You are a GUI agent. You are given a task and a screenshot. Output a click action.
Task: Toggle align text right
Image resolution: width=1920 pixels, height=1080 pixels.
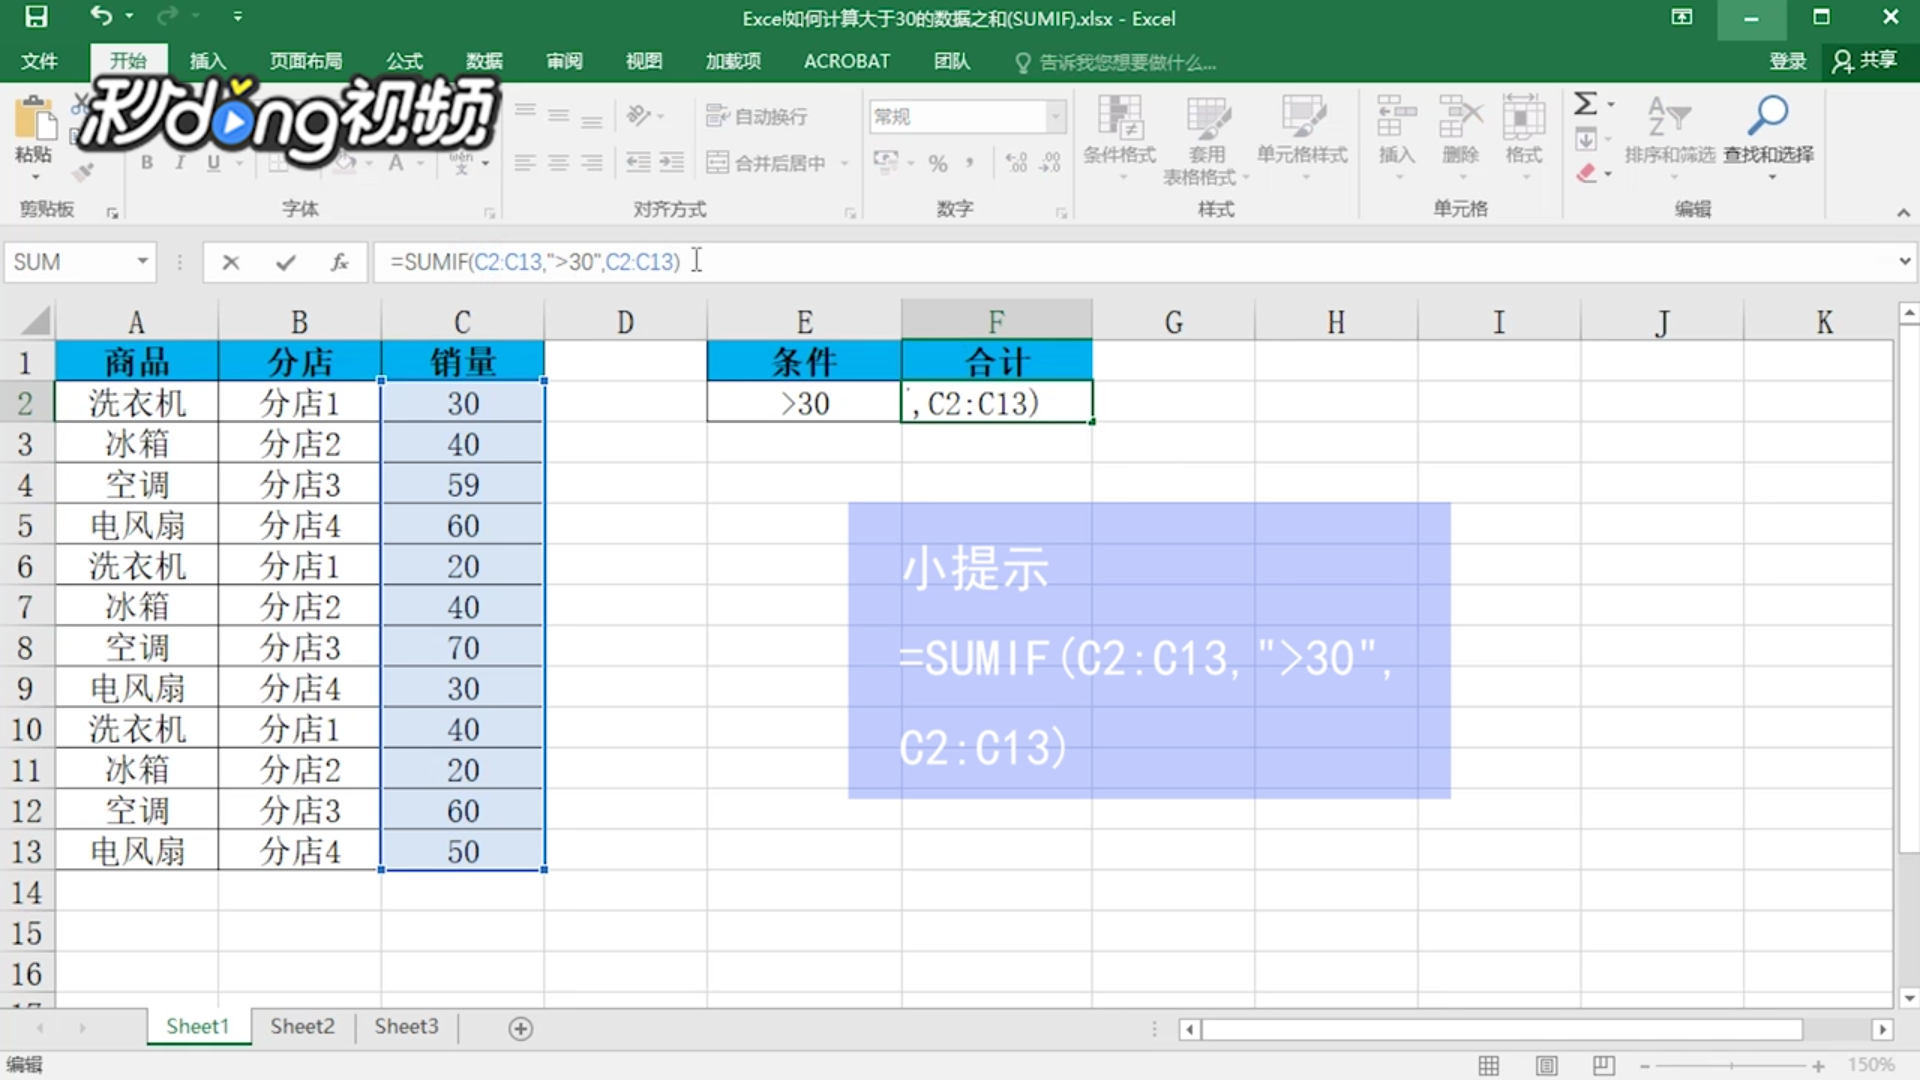[x=592, y=162]
